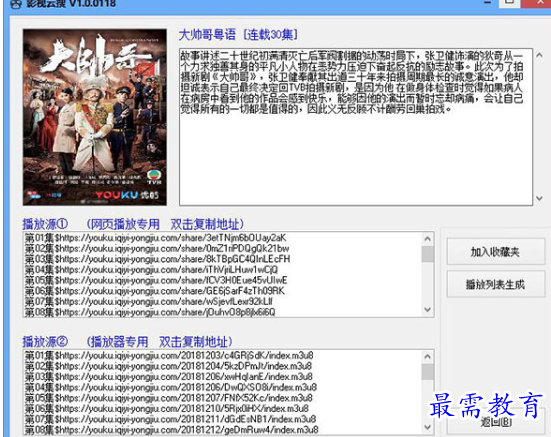The height and width of the screenshot is (437, 551).
Task: Select 第01集 20181203 m3u8 link in 播放源②
Action: tap(169, 355)
